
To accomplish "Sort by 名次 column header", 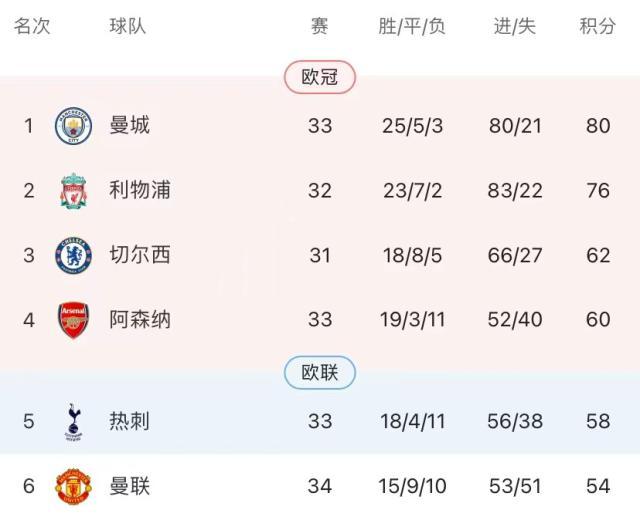I will pyautogui.click(x=31, y=27).
